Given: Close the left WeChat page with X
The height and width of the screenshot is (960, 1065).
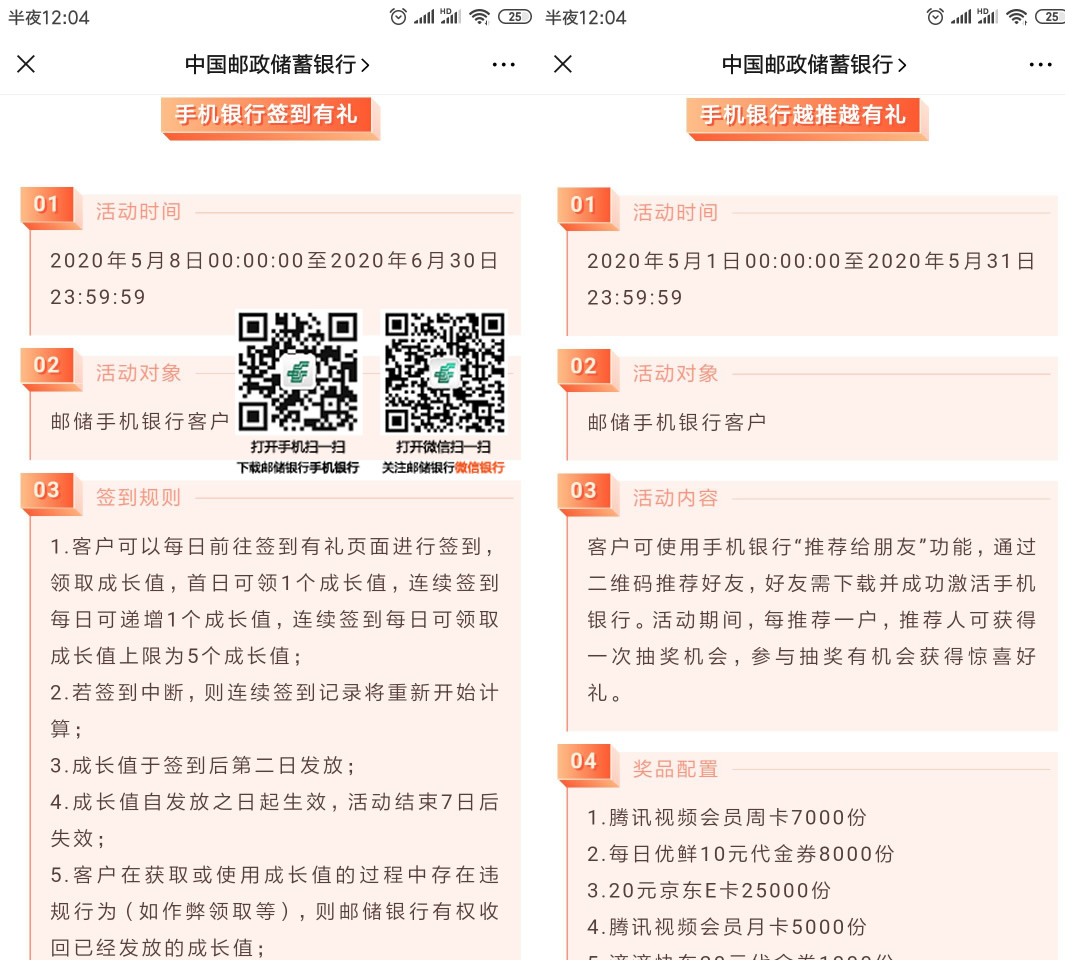Looking at the screenshot, I should point(26,65).
